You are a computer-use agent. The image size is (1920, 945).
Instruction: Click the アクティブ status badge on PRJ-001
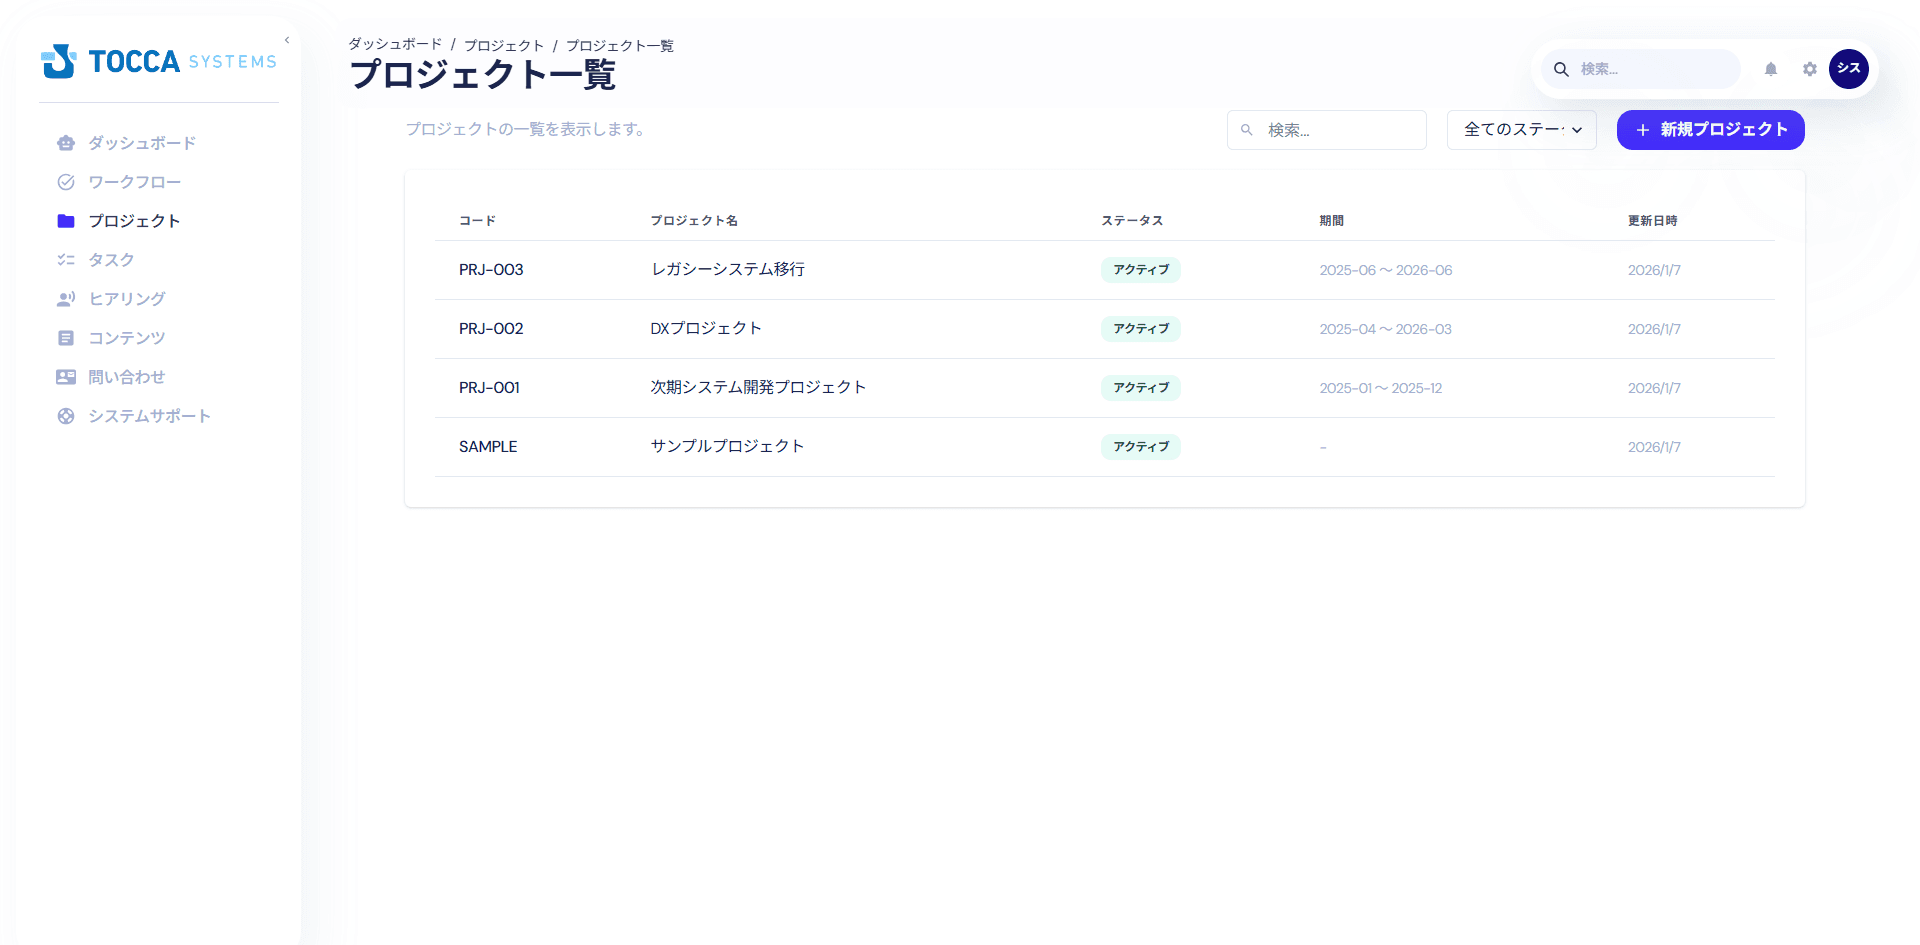[1140, 388]
